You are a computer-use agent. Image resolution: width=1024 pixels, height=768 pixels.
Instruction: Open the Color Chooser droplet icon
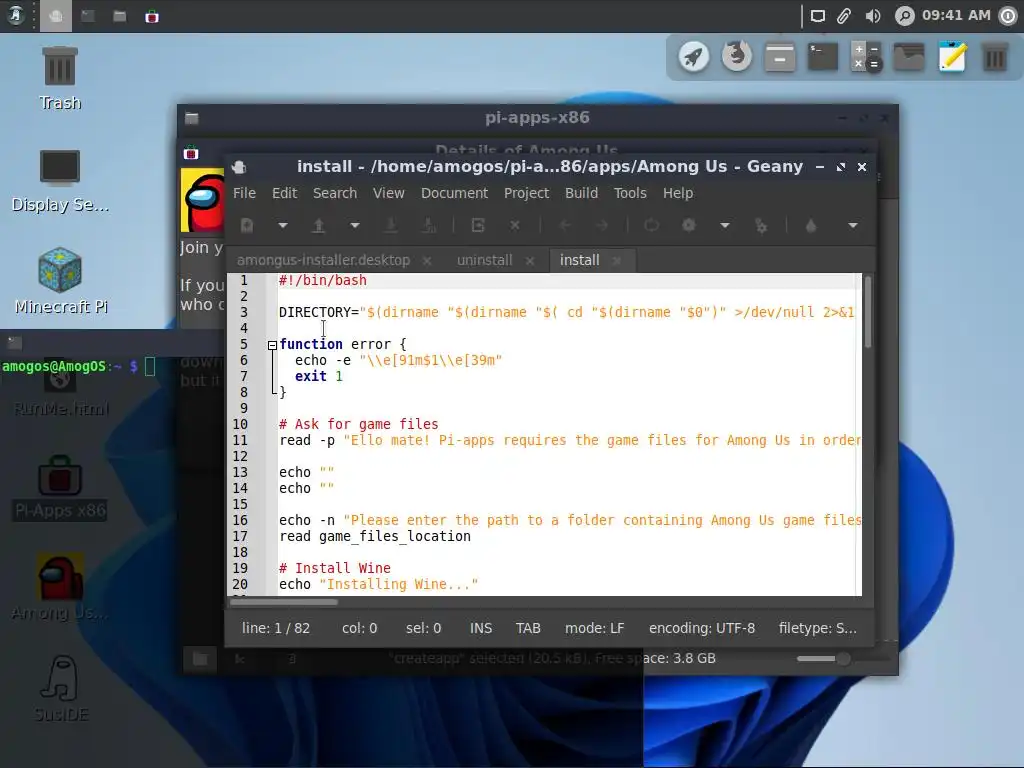pyautogui.click(x=811, y=225)
